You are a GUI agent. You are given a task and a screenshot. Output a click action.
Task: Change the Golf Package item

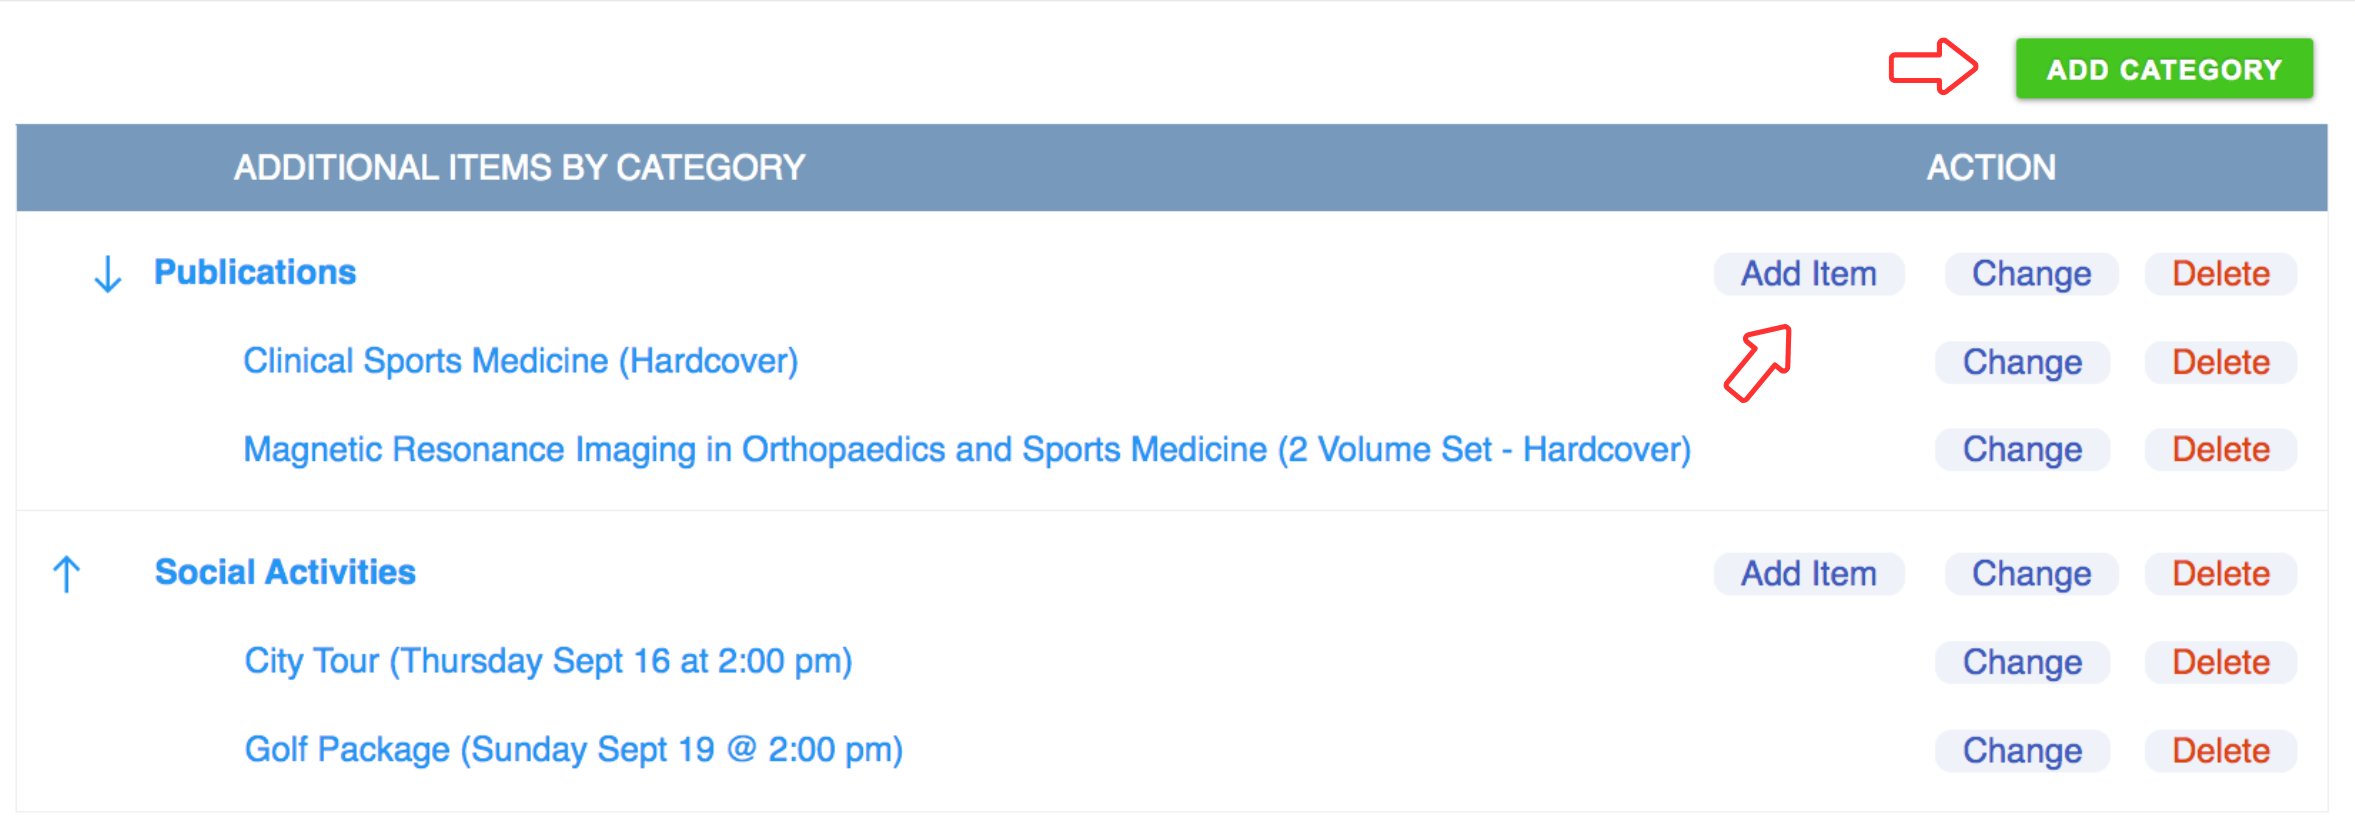(2022, 751)
